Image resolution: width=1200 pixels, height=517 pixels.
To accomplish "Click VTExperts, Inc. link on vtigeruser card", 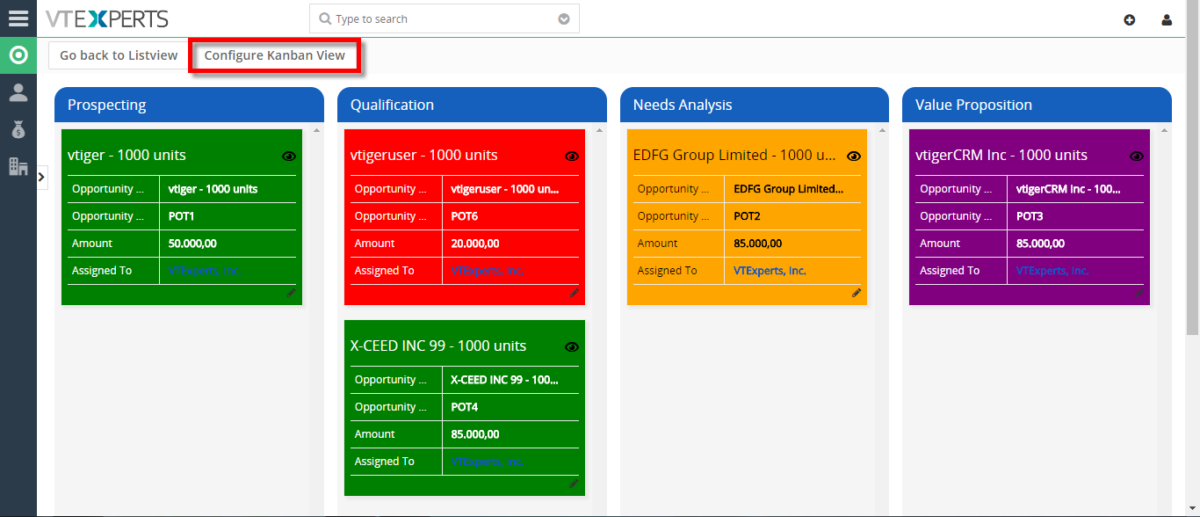I will click(x=487, y=270).
